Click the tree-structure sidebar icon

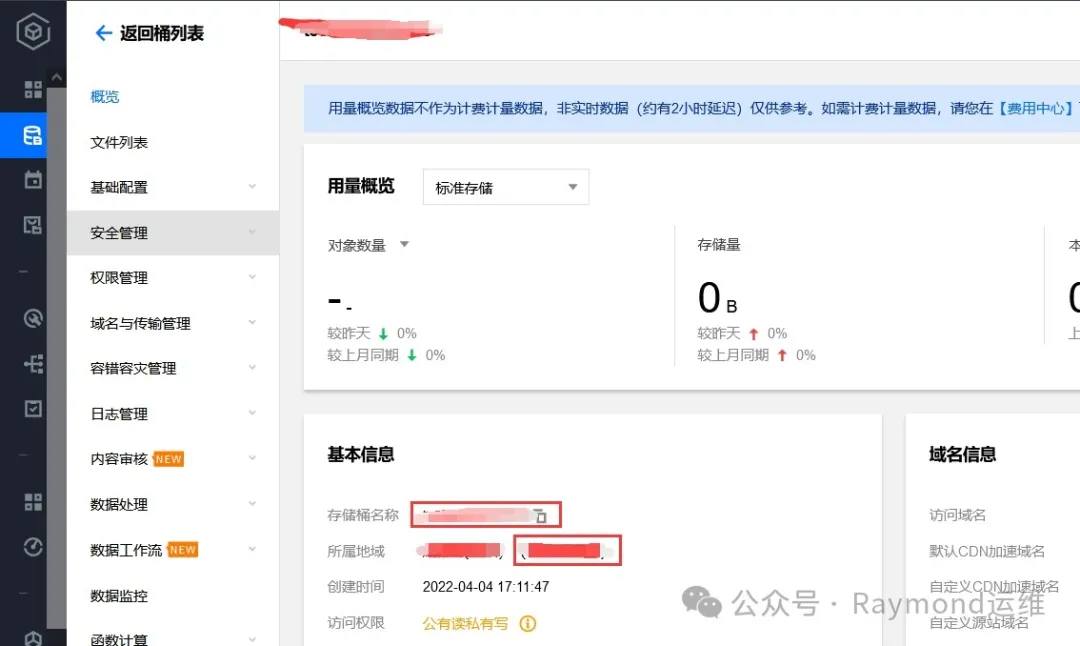click(33, 364)
